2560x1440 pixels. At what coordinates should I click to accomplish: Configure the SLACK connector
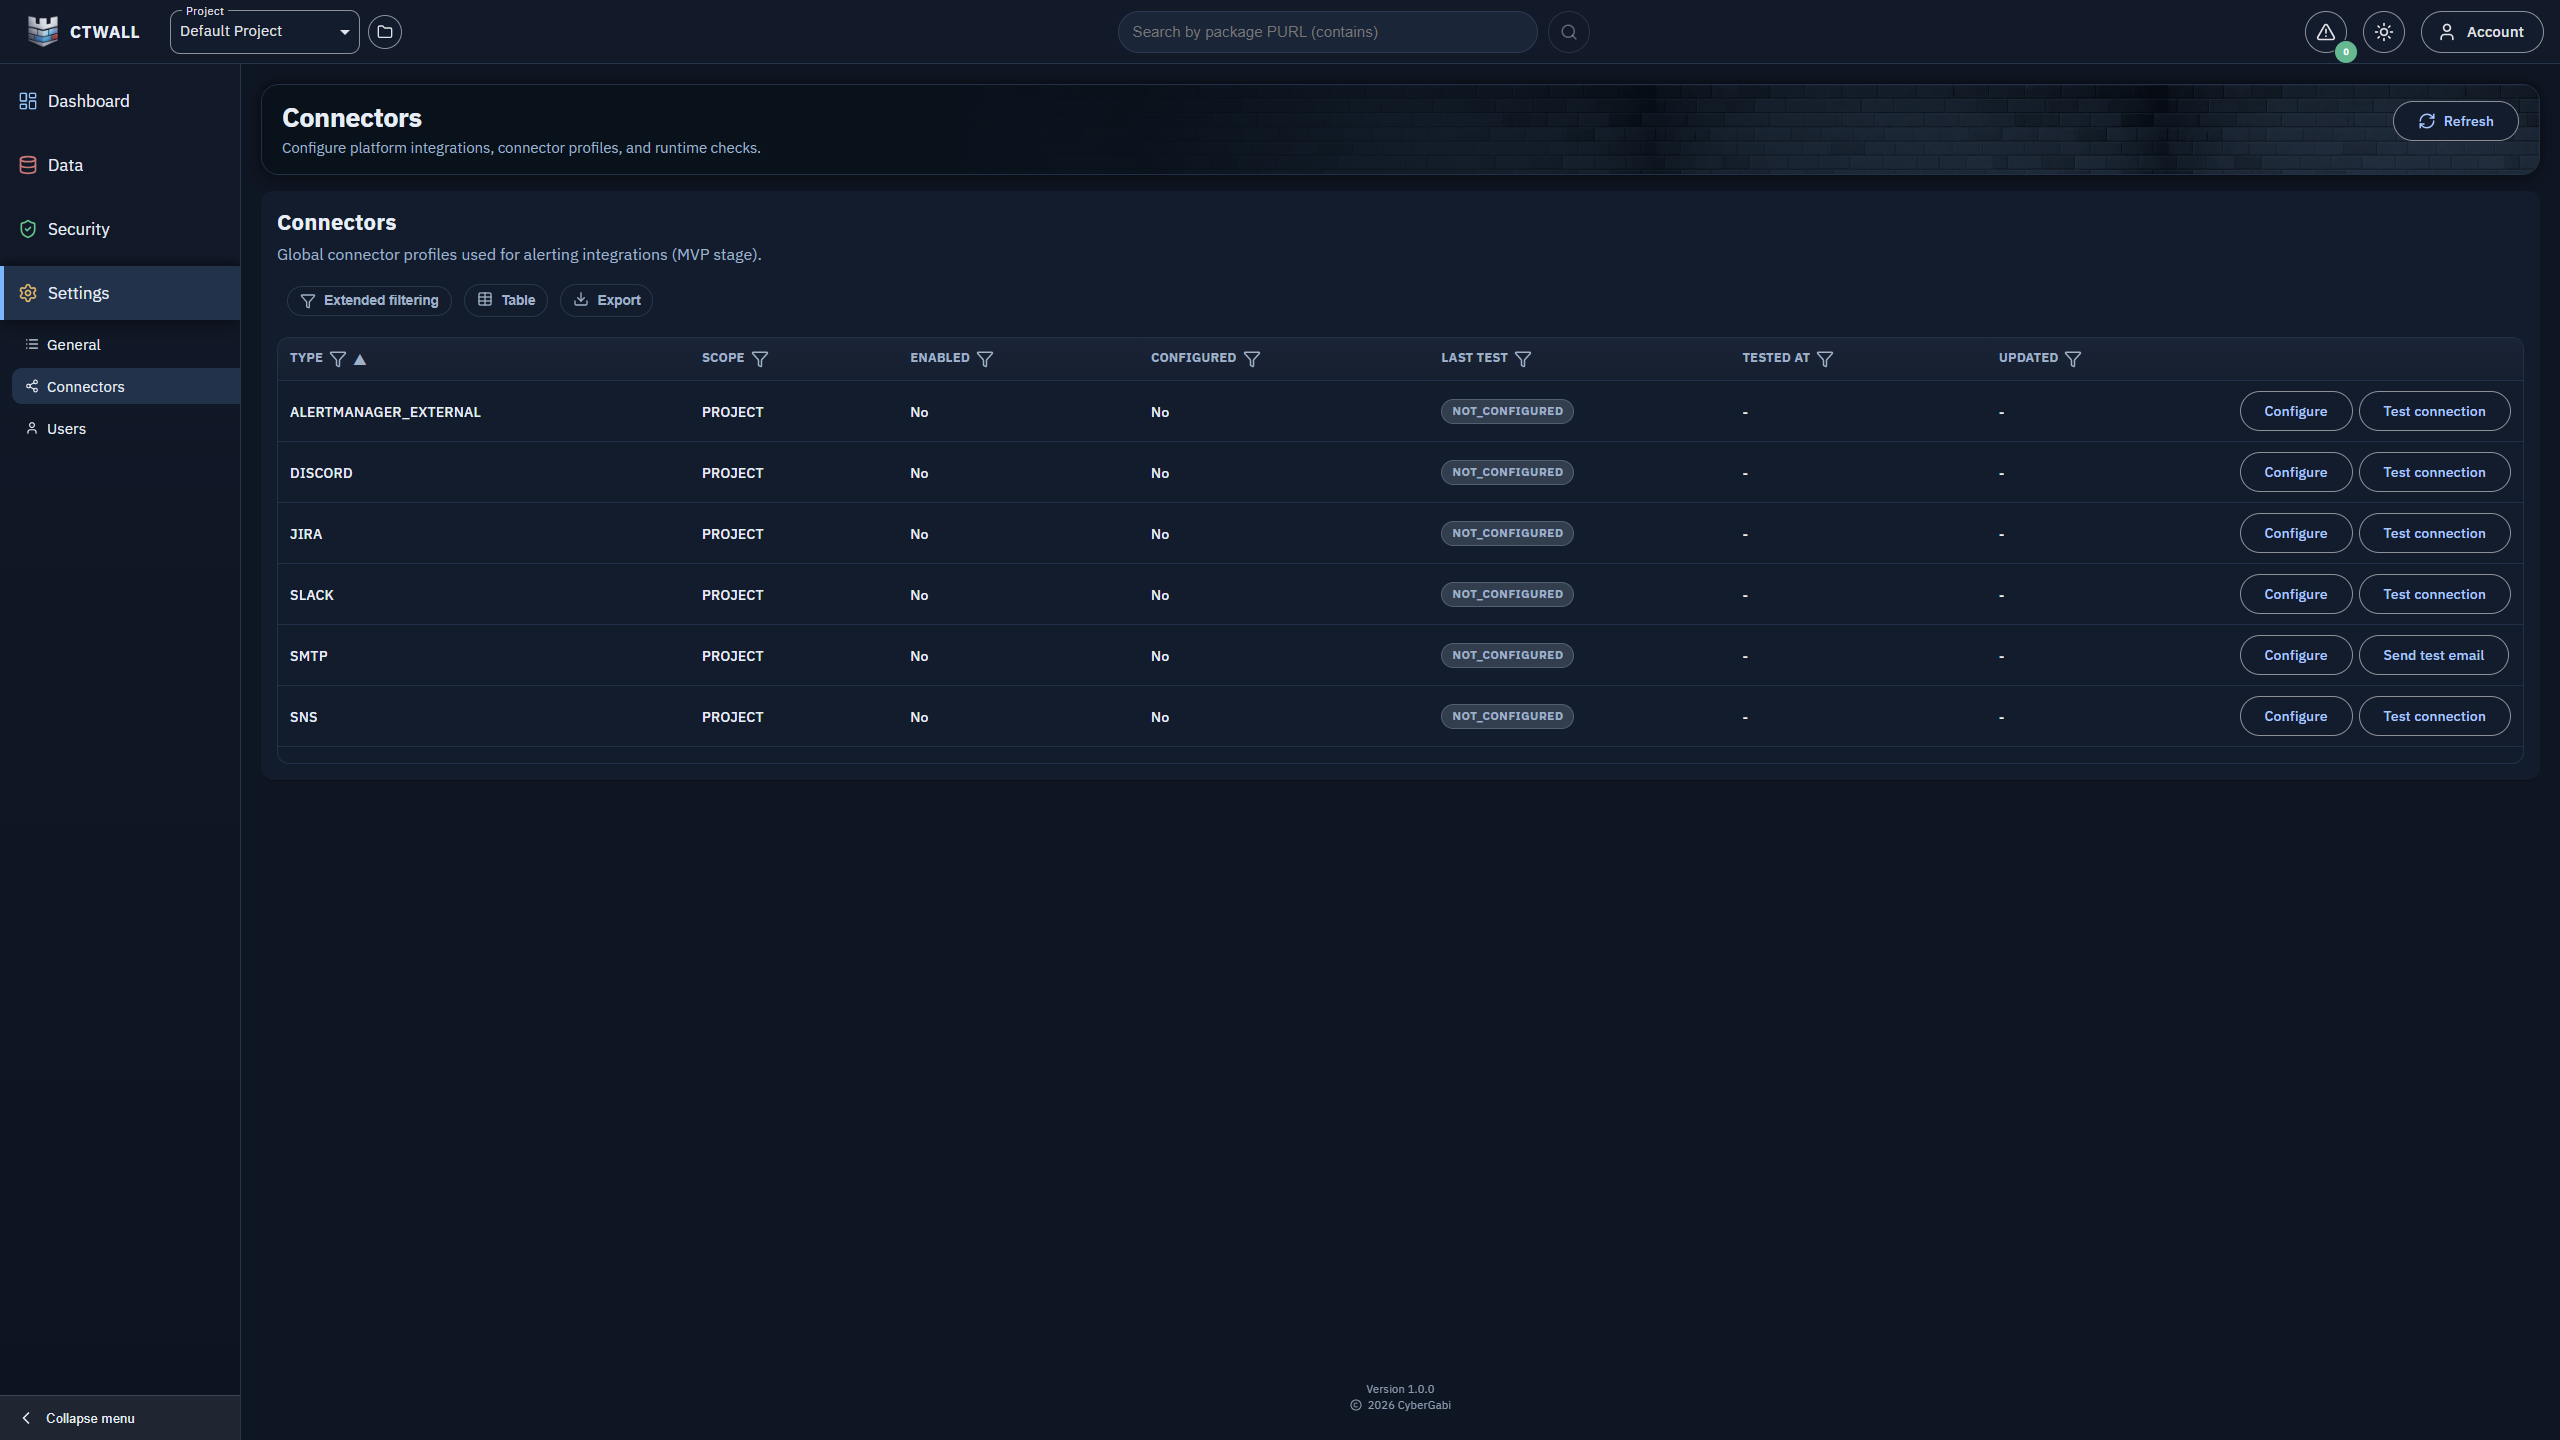pyautogui.click(x=2295, y=594)
